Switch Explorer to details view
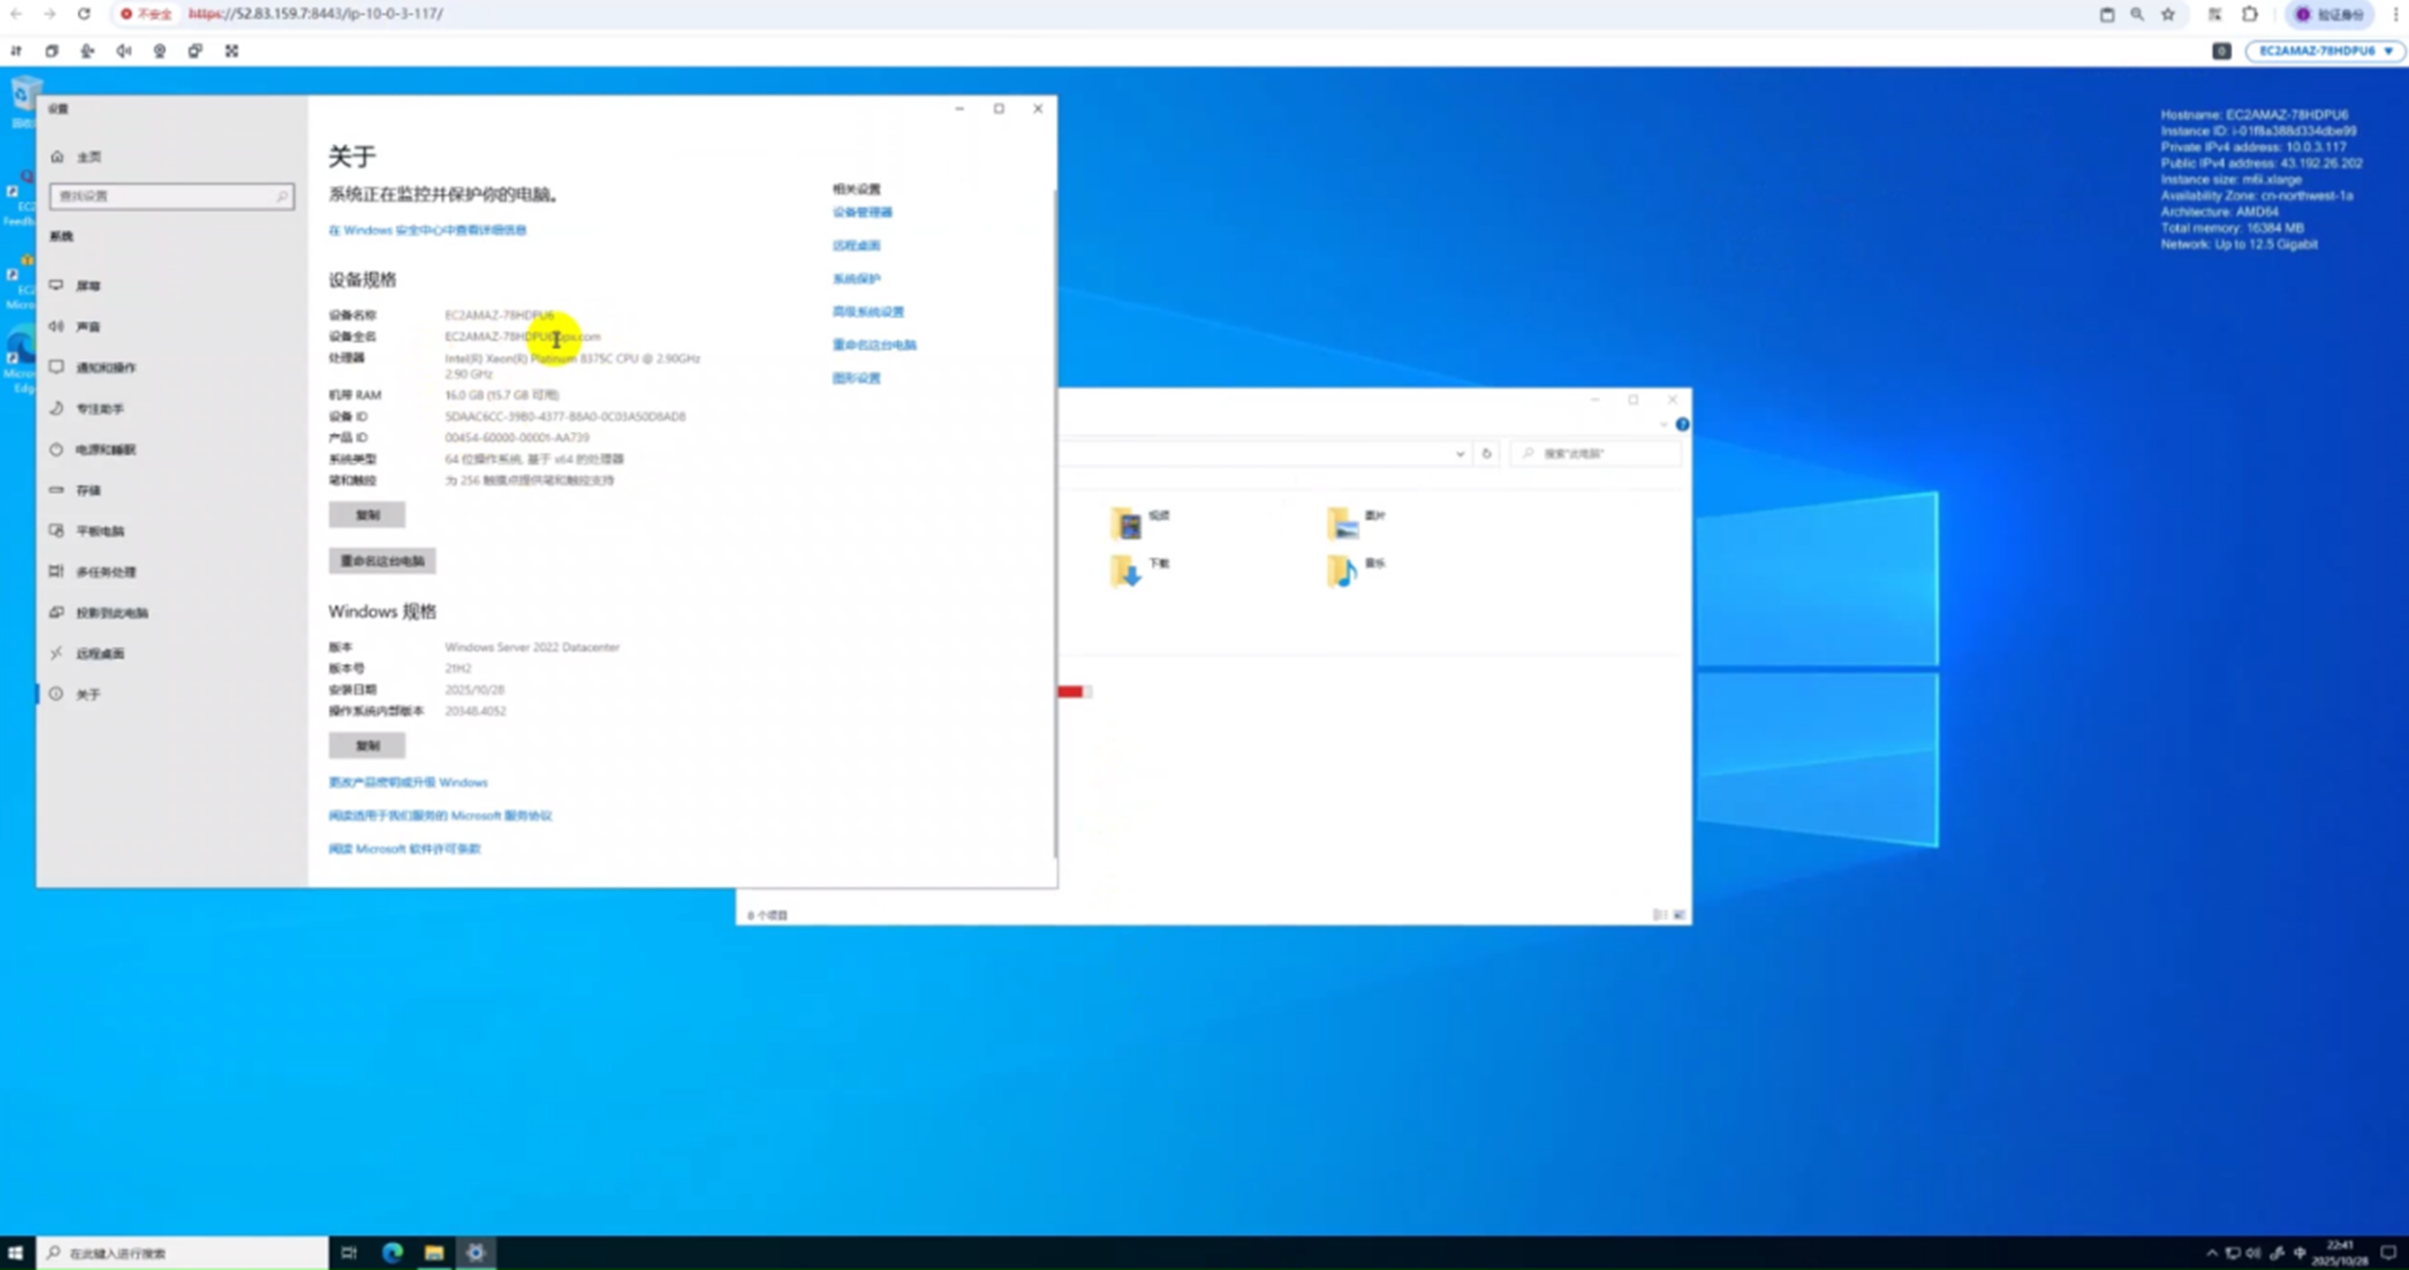The width and height of the screenshot is (2409, 1270). point(1659,914)
